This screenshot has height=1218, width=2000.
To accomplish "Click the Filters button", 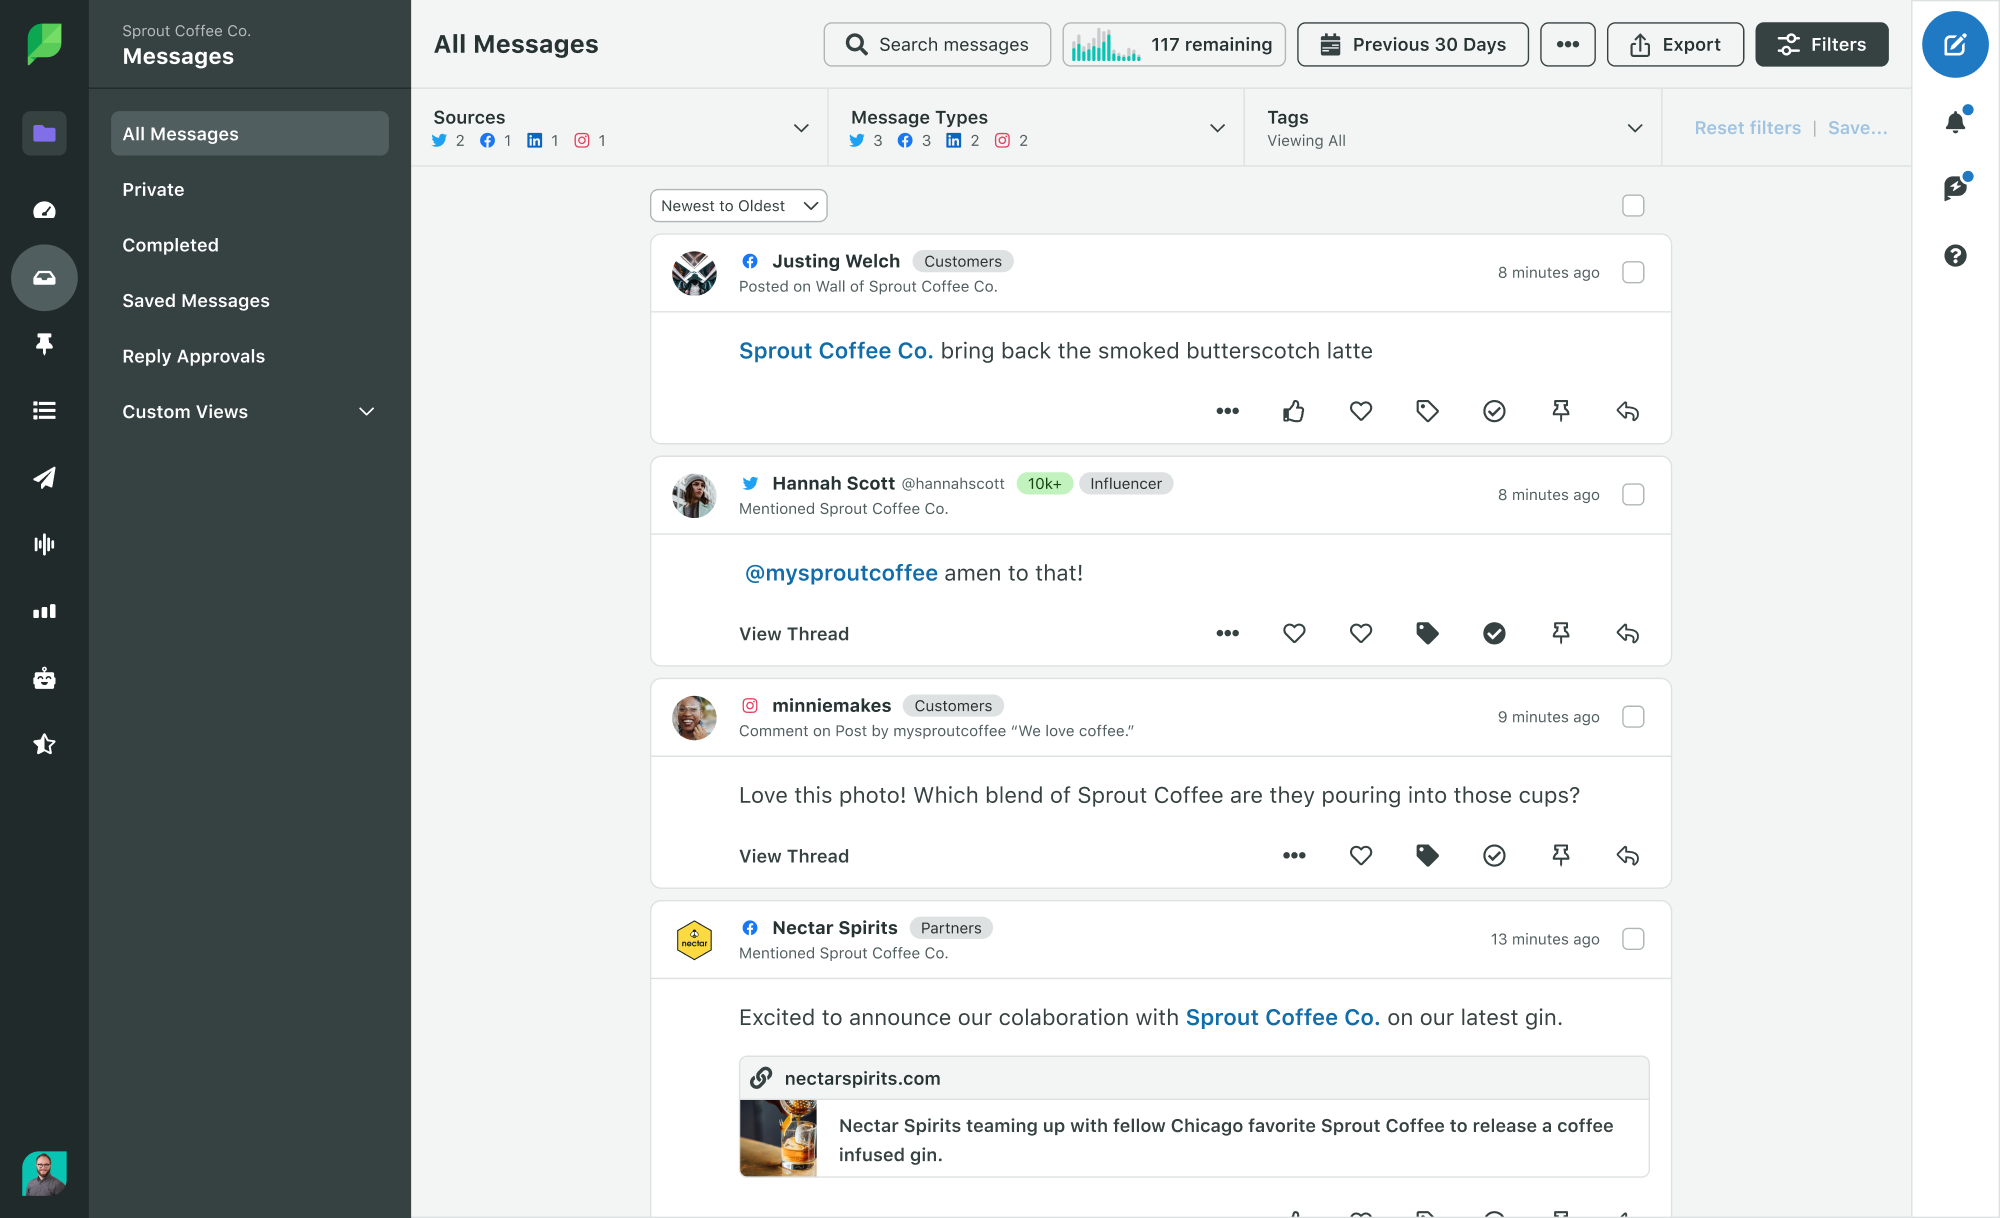I will [1820, 43].
